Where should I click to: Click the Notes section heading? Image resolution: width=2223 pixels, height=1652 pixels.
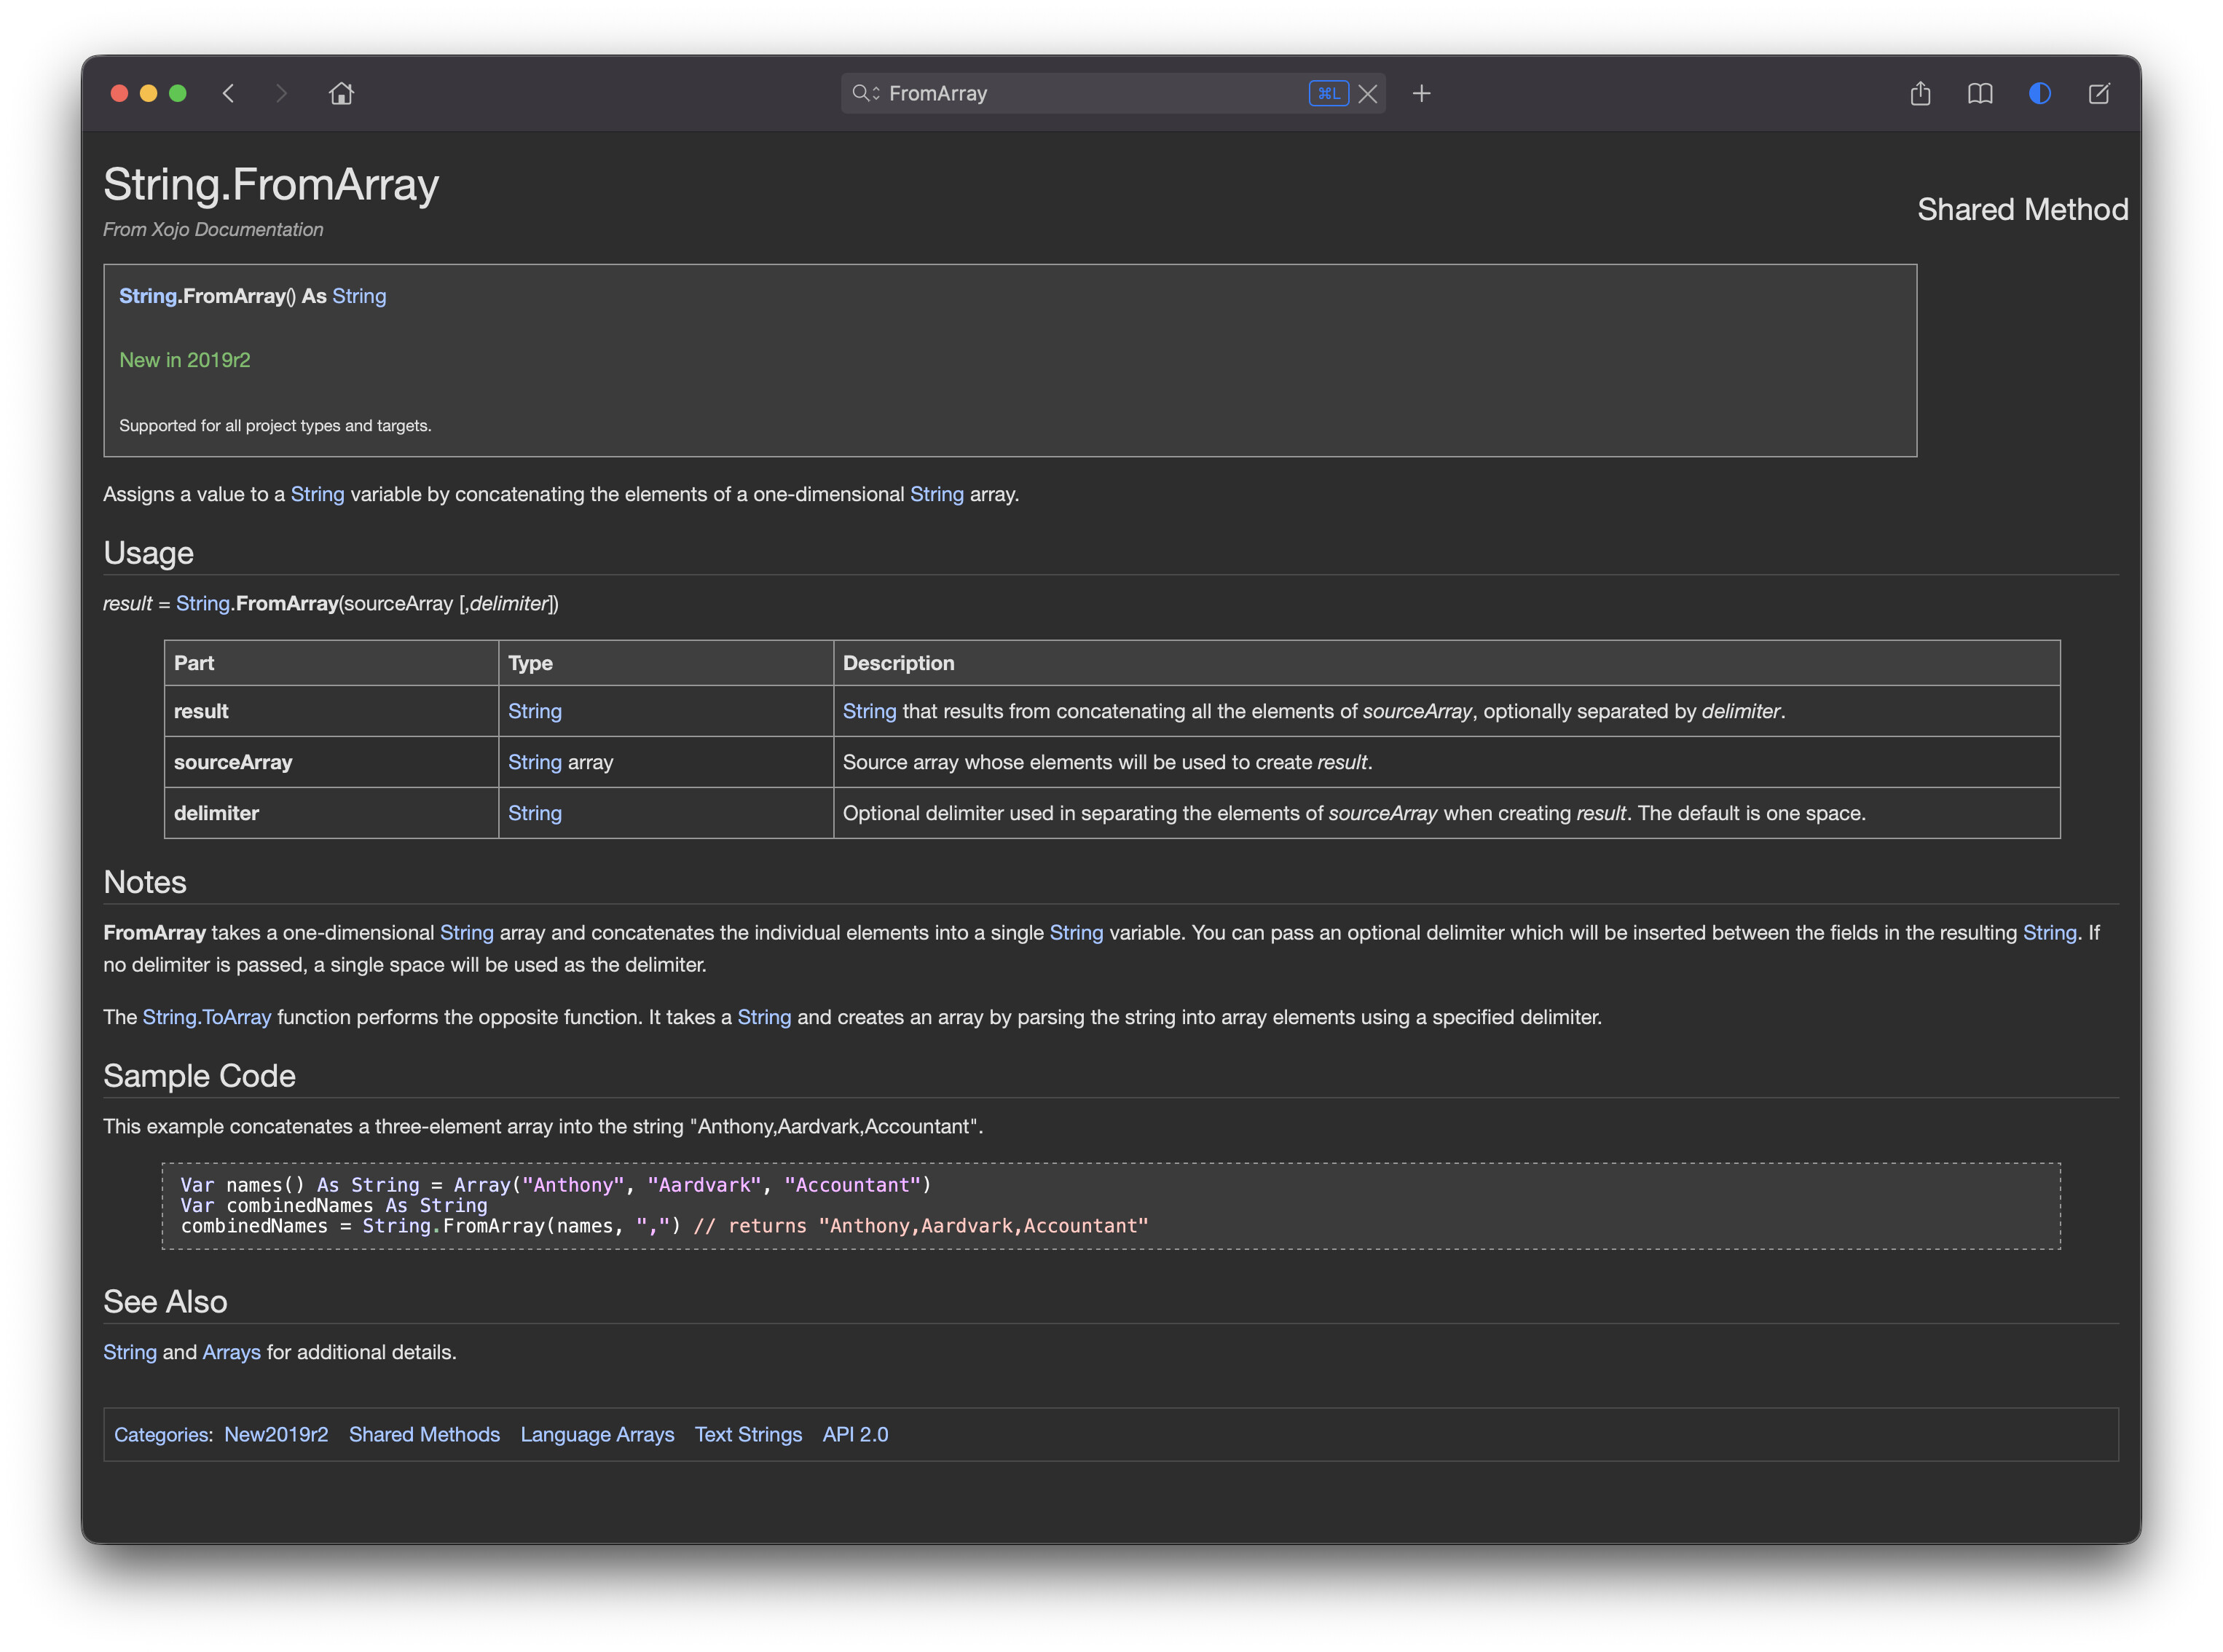[145, 882]
